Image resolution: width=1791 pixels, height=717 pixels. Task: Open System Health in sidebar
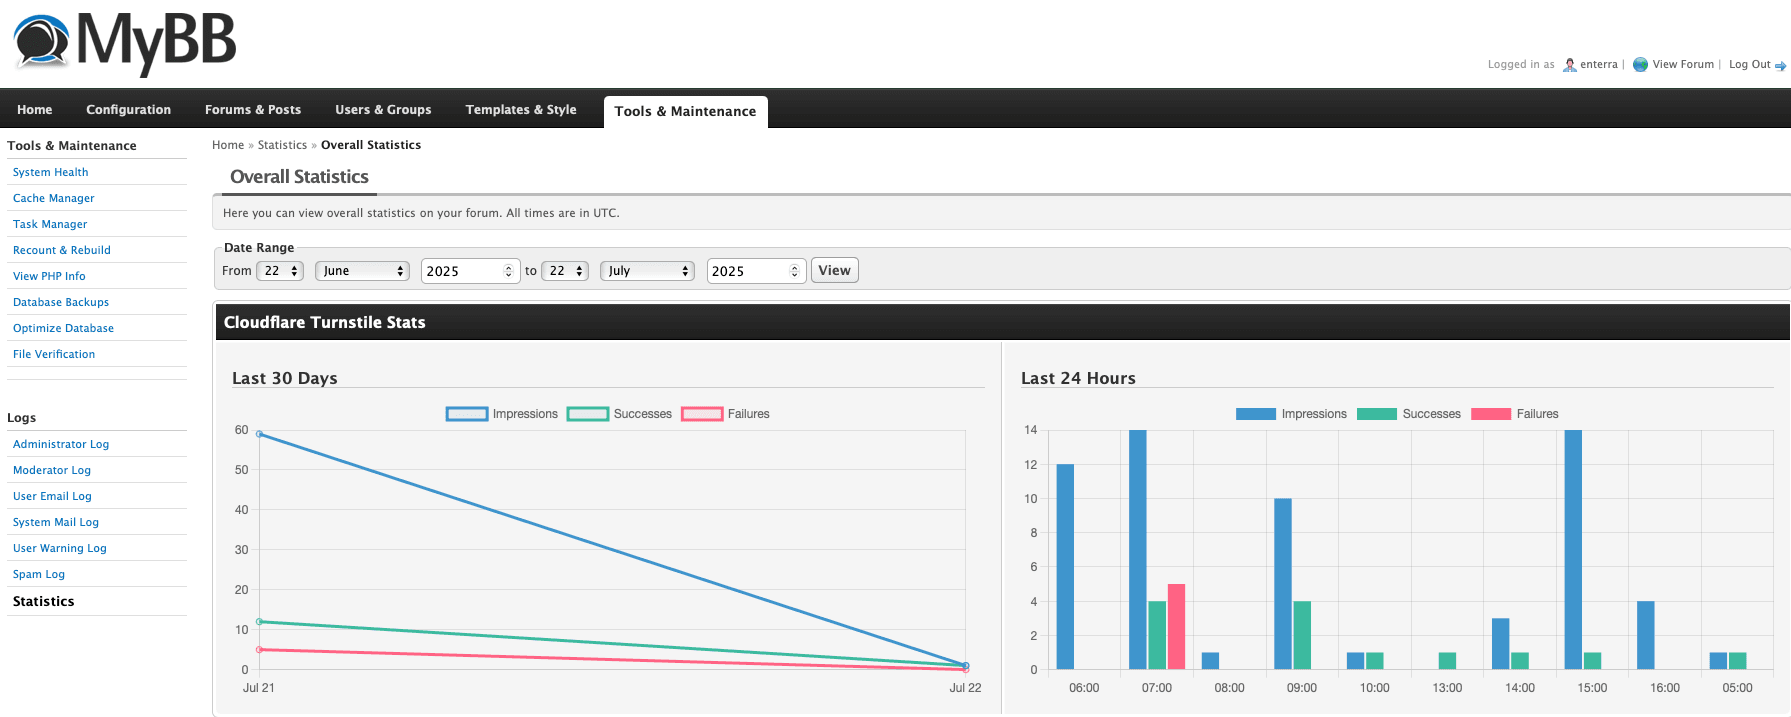point(51,172)
